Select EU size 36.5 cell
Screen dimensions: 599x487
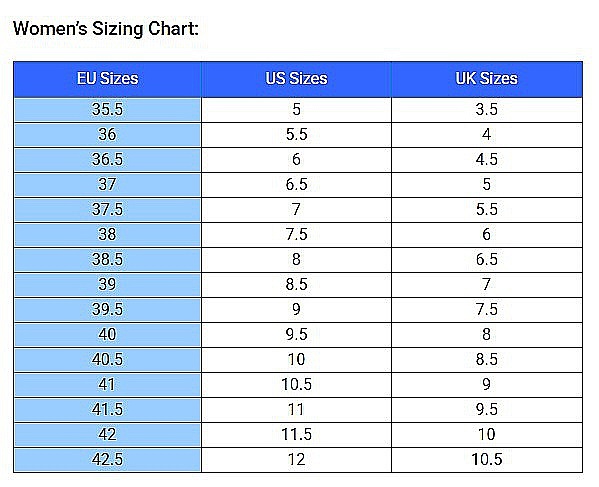pyautogui.click(x=107, y=160)
